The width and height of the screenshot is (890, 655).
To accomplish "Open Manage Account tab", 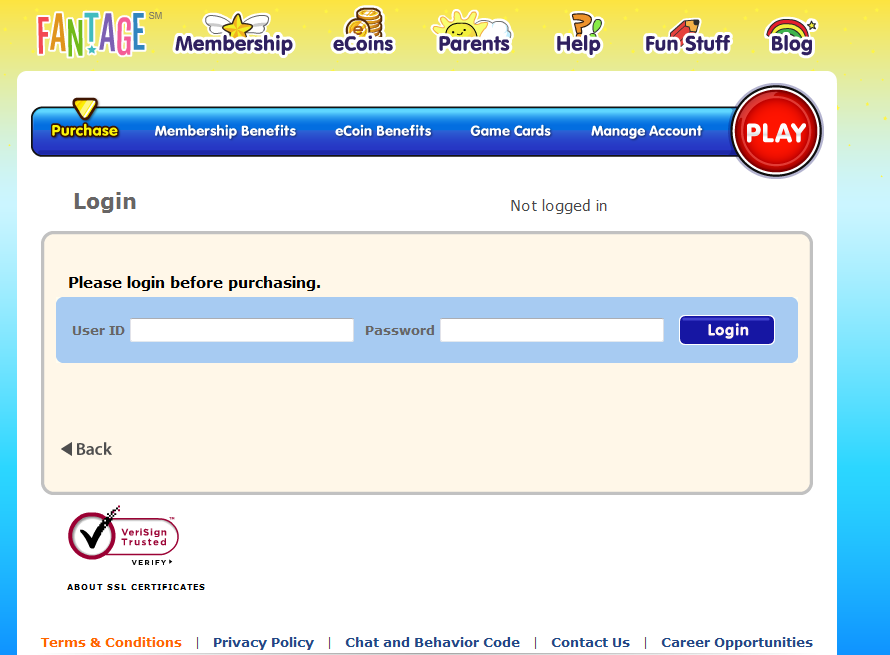I will click(646, 131).
